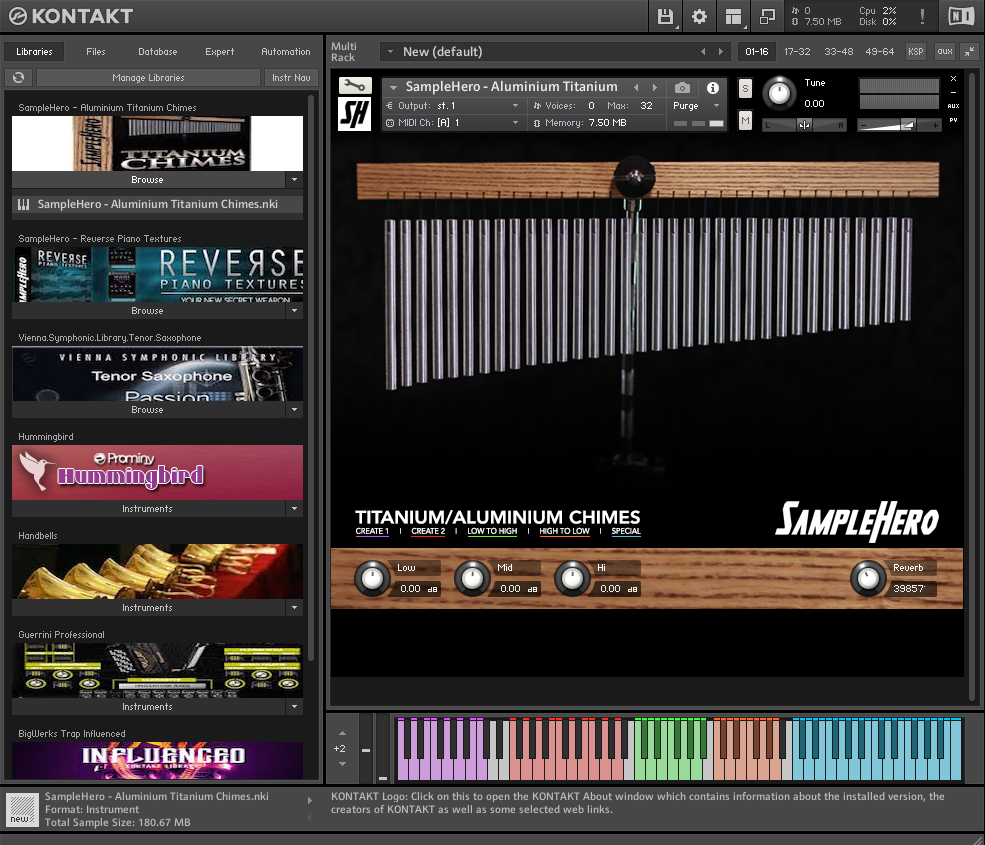
Task: Load Aluminium Titanium Chimes.nki file
Action: [x=157, y=204]
